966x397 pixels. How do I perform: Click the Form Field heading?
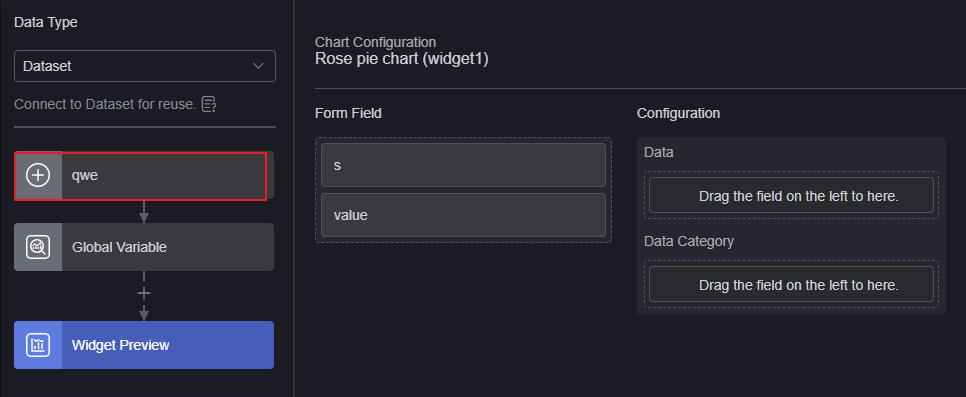coord(348,113)
